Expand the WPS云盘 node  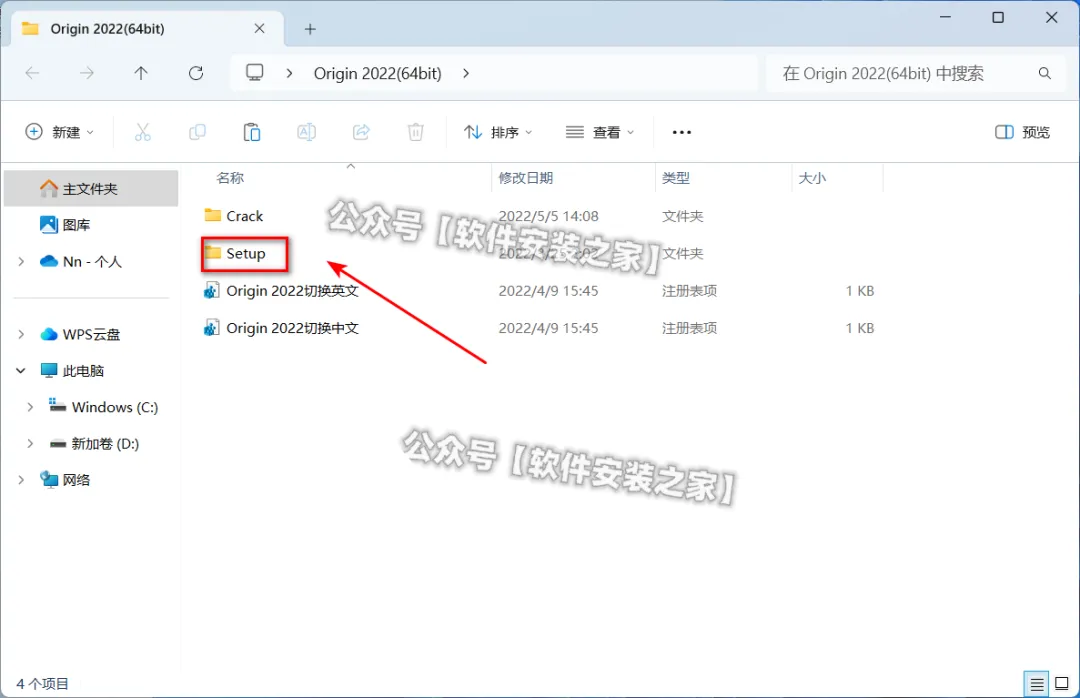[21, 334]
